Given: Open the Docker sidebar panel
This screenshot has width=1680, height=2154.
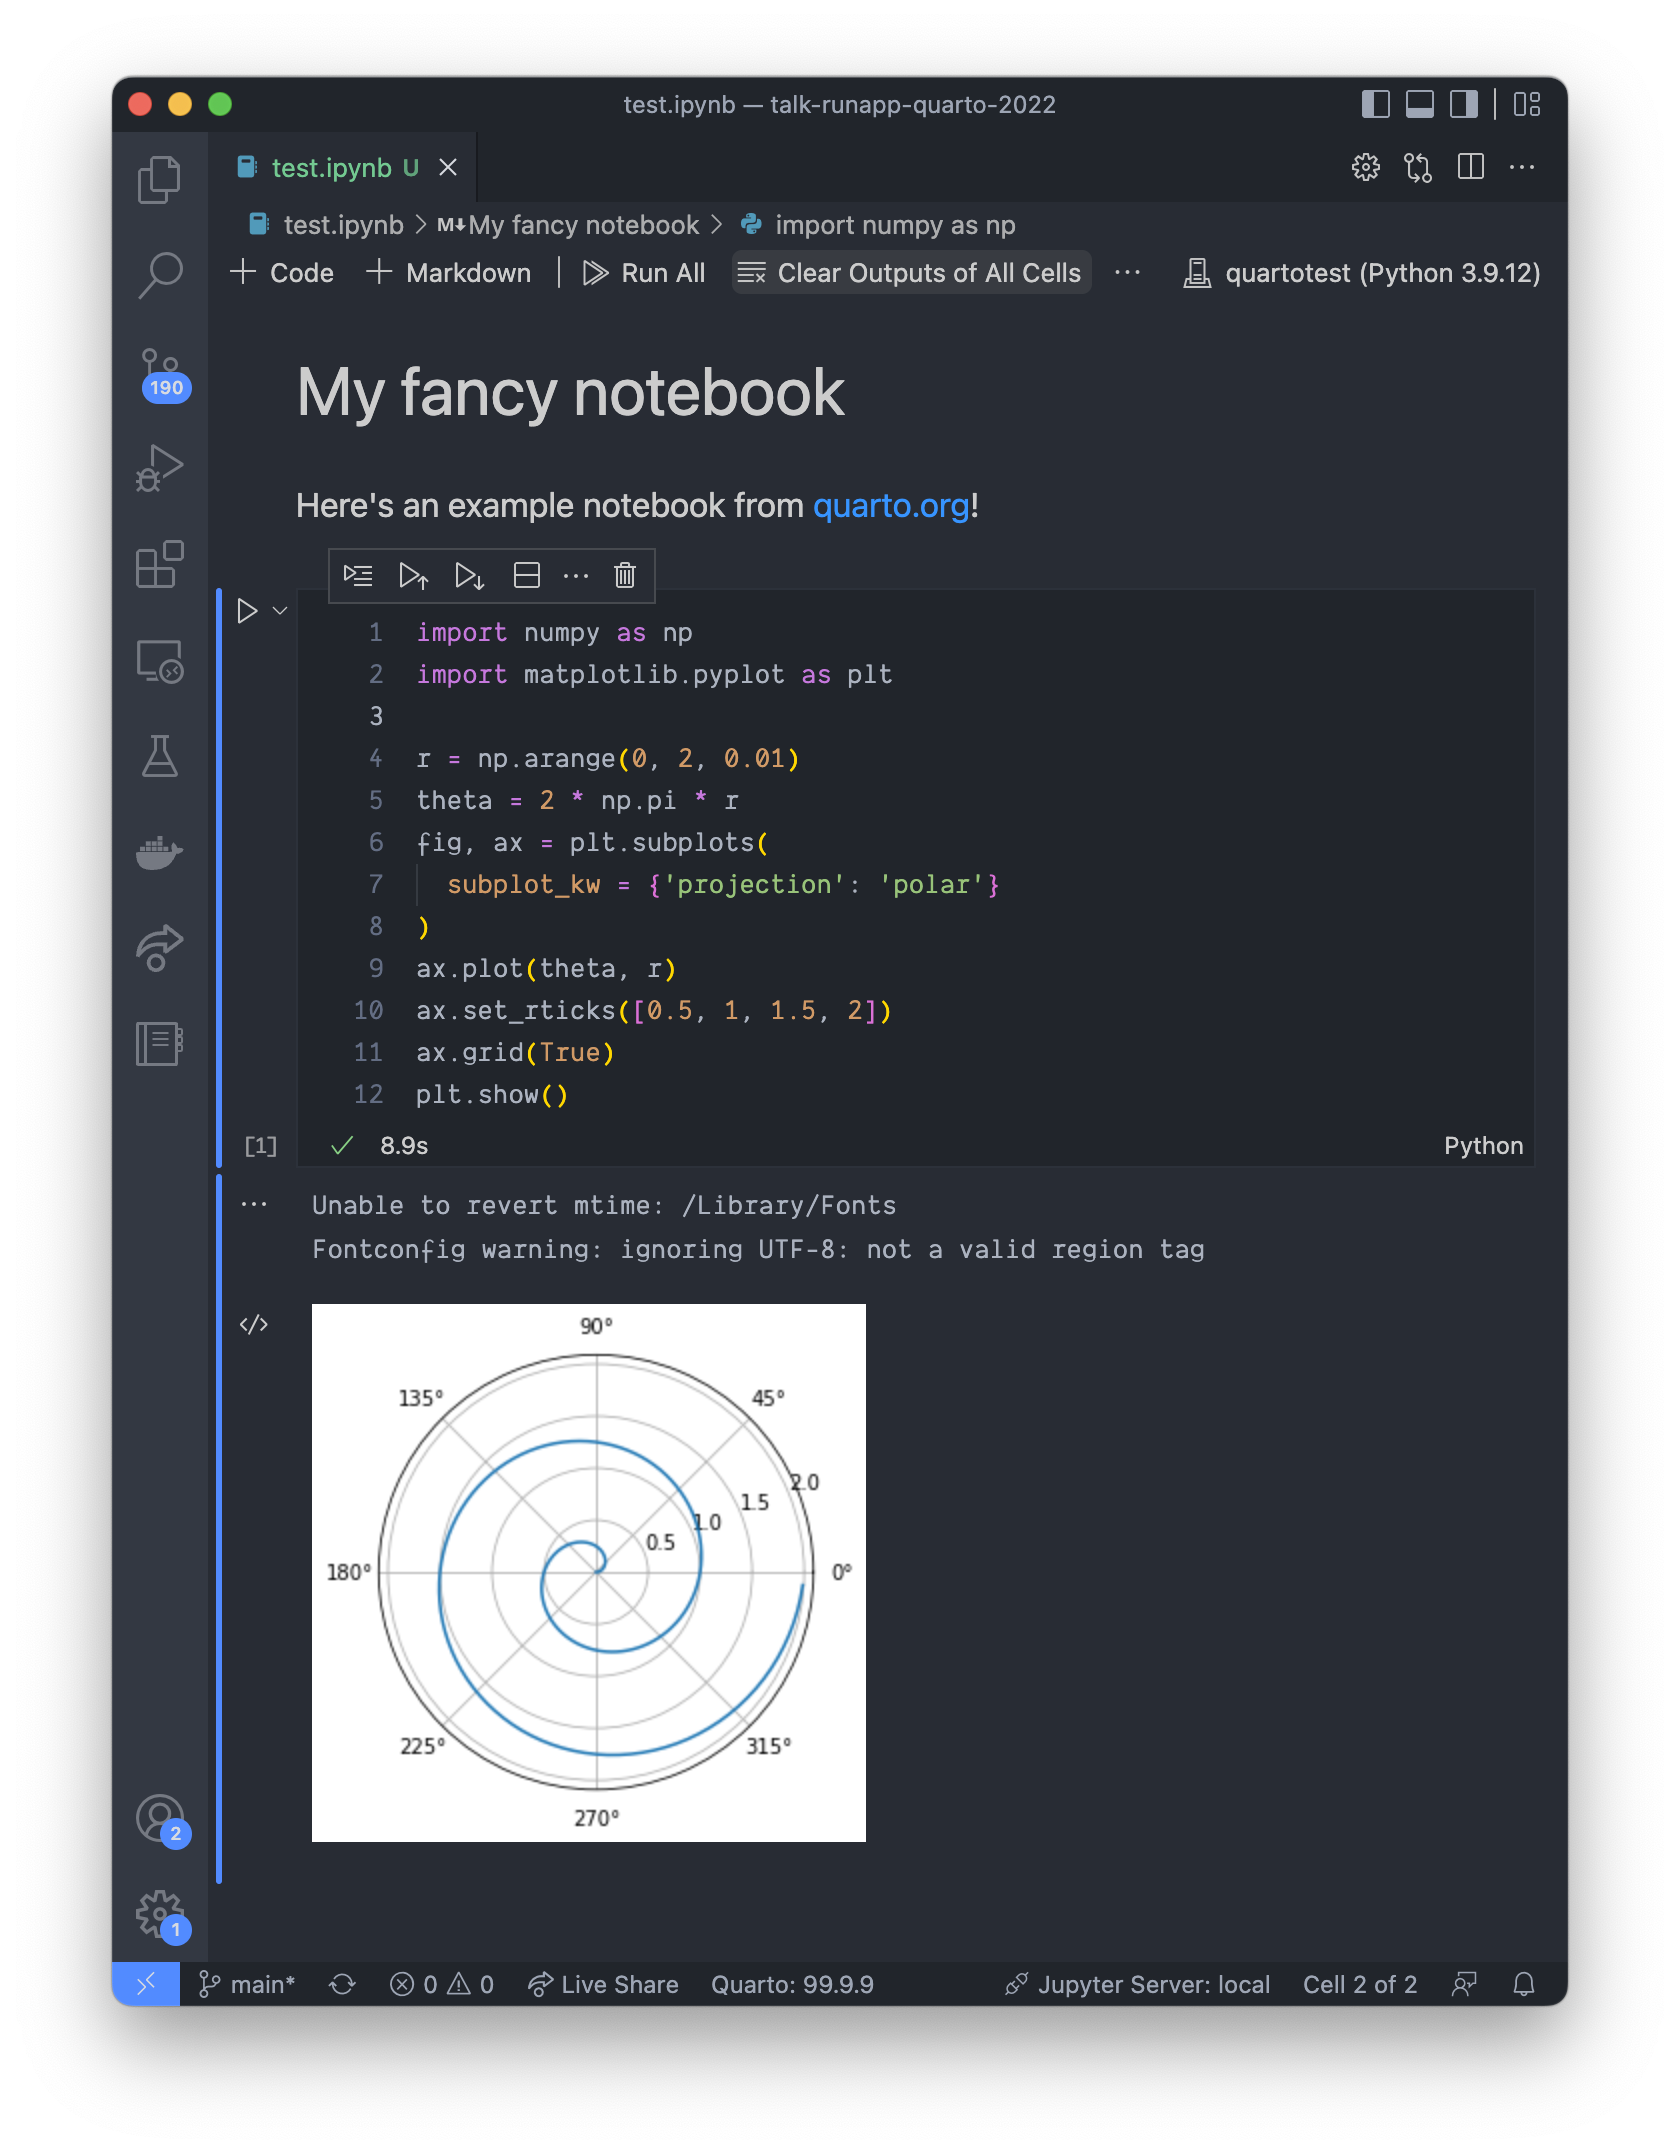Looking at the screenshot, I should click(x=160, y=852).
